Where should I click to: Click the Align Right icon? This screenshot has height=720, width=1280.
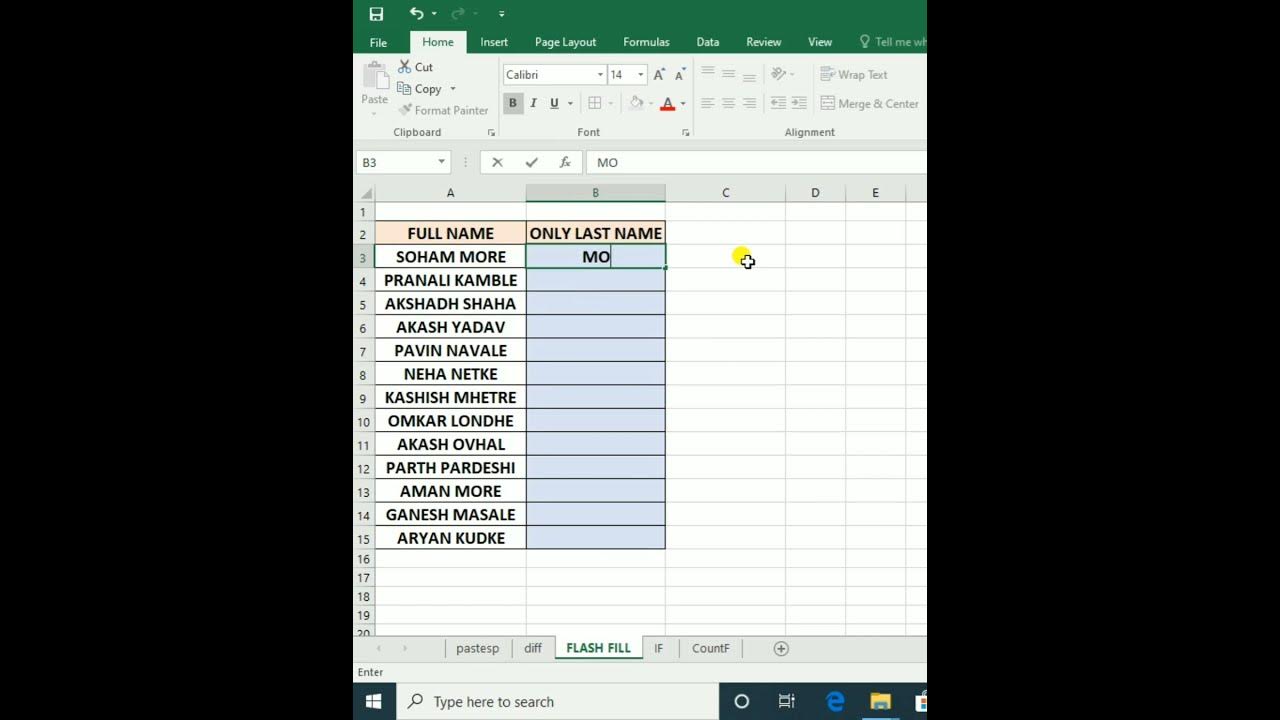pos(749,103)
